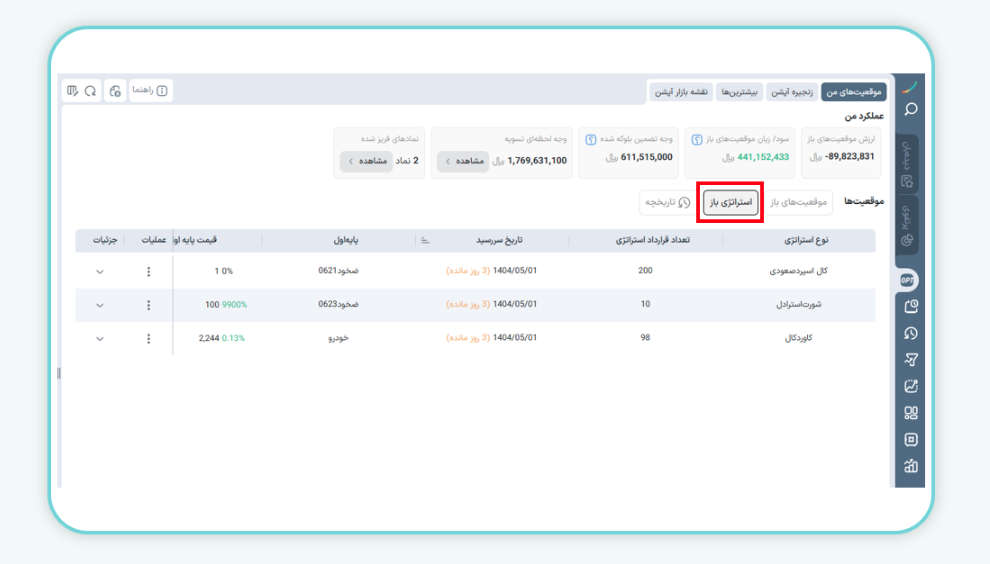Open the نقشه بازار آپشن tab
This screenshot has height=564, width=990.
click(681, 92)
